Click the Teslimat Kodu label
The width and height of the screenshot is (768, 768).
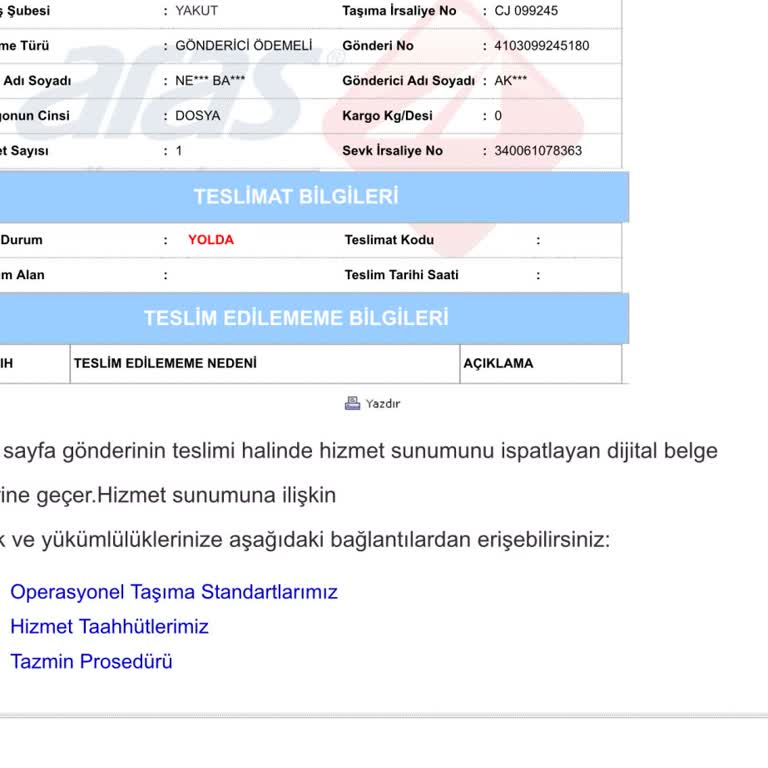tap(389, 240)
